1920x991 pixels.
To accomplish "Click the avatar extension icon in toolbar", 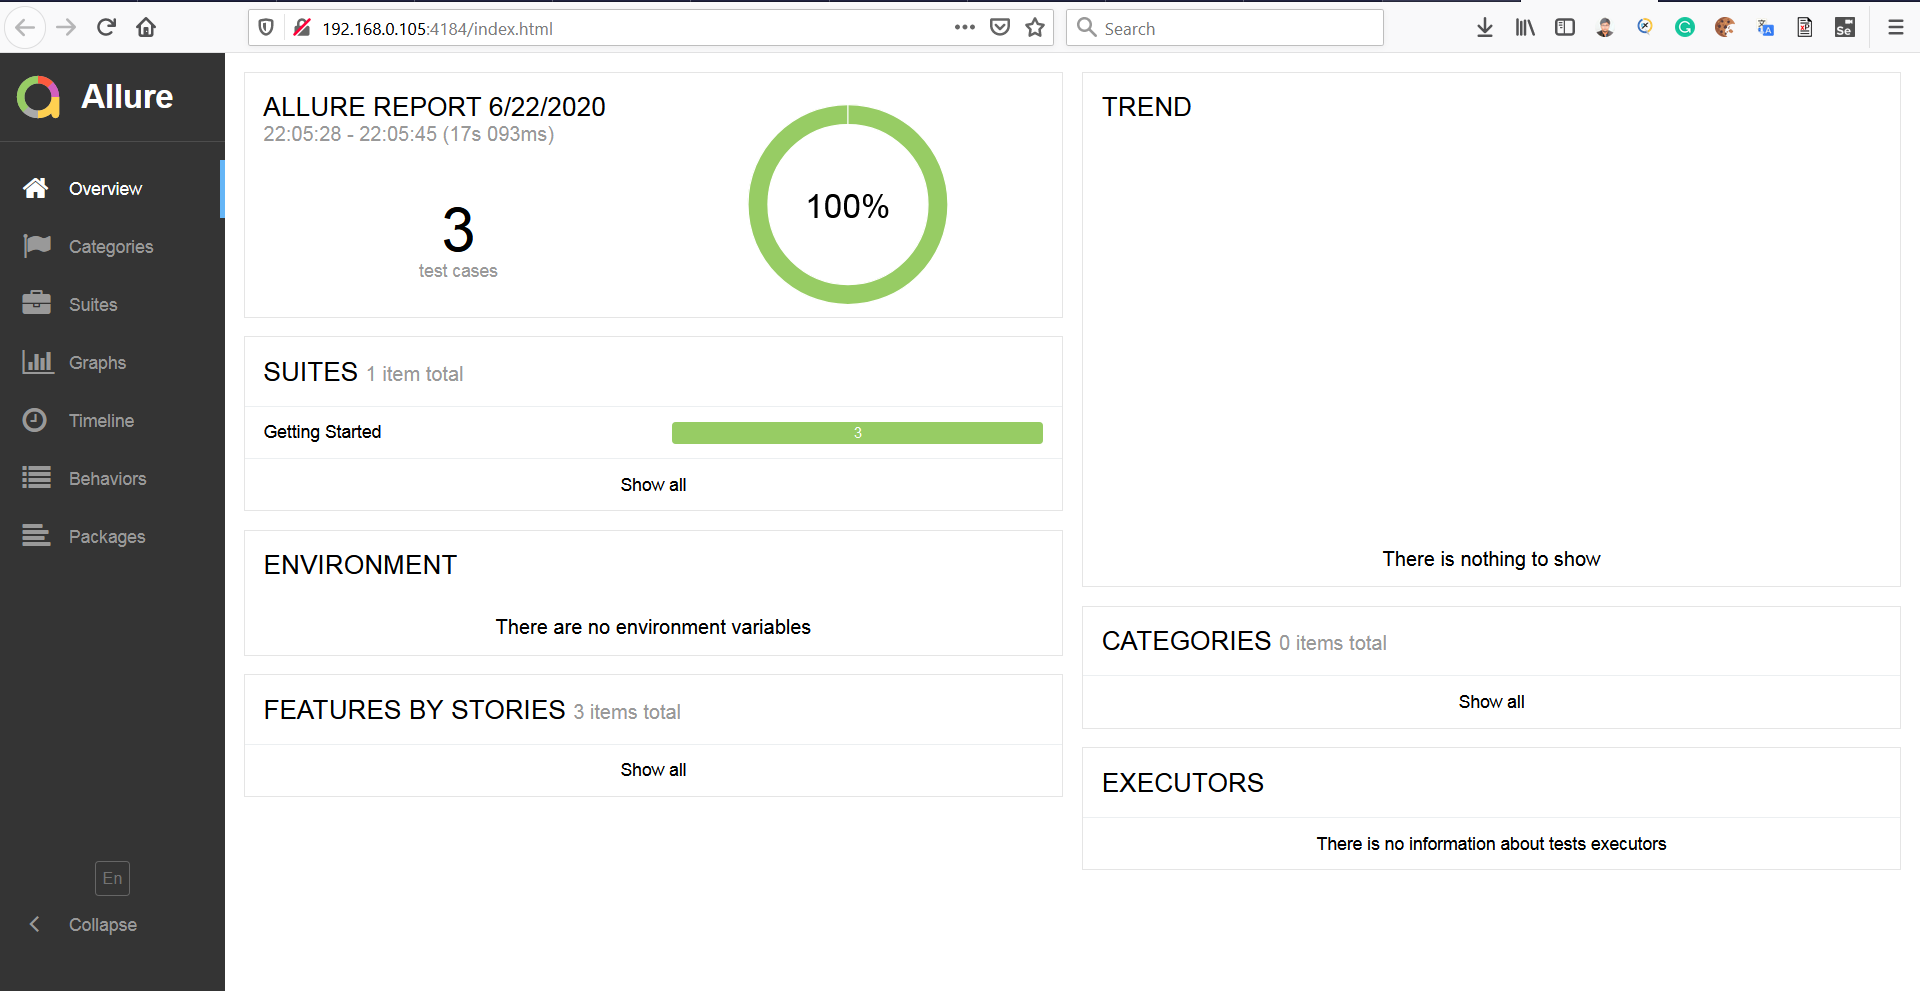I will click(x=1605, y=28).
